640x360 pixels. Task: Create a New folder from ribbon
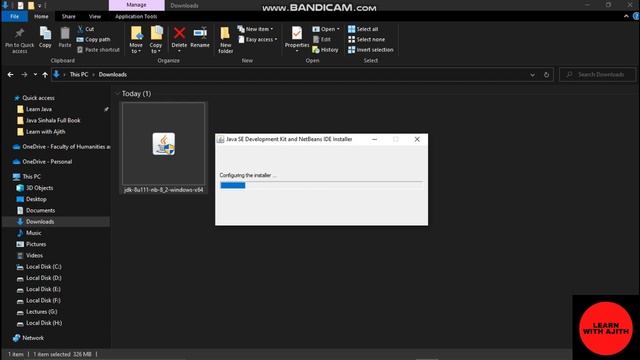[x=225, y=40]
